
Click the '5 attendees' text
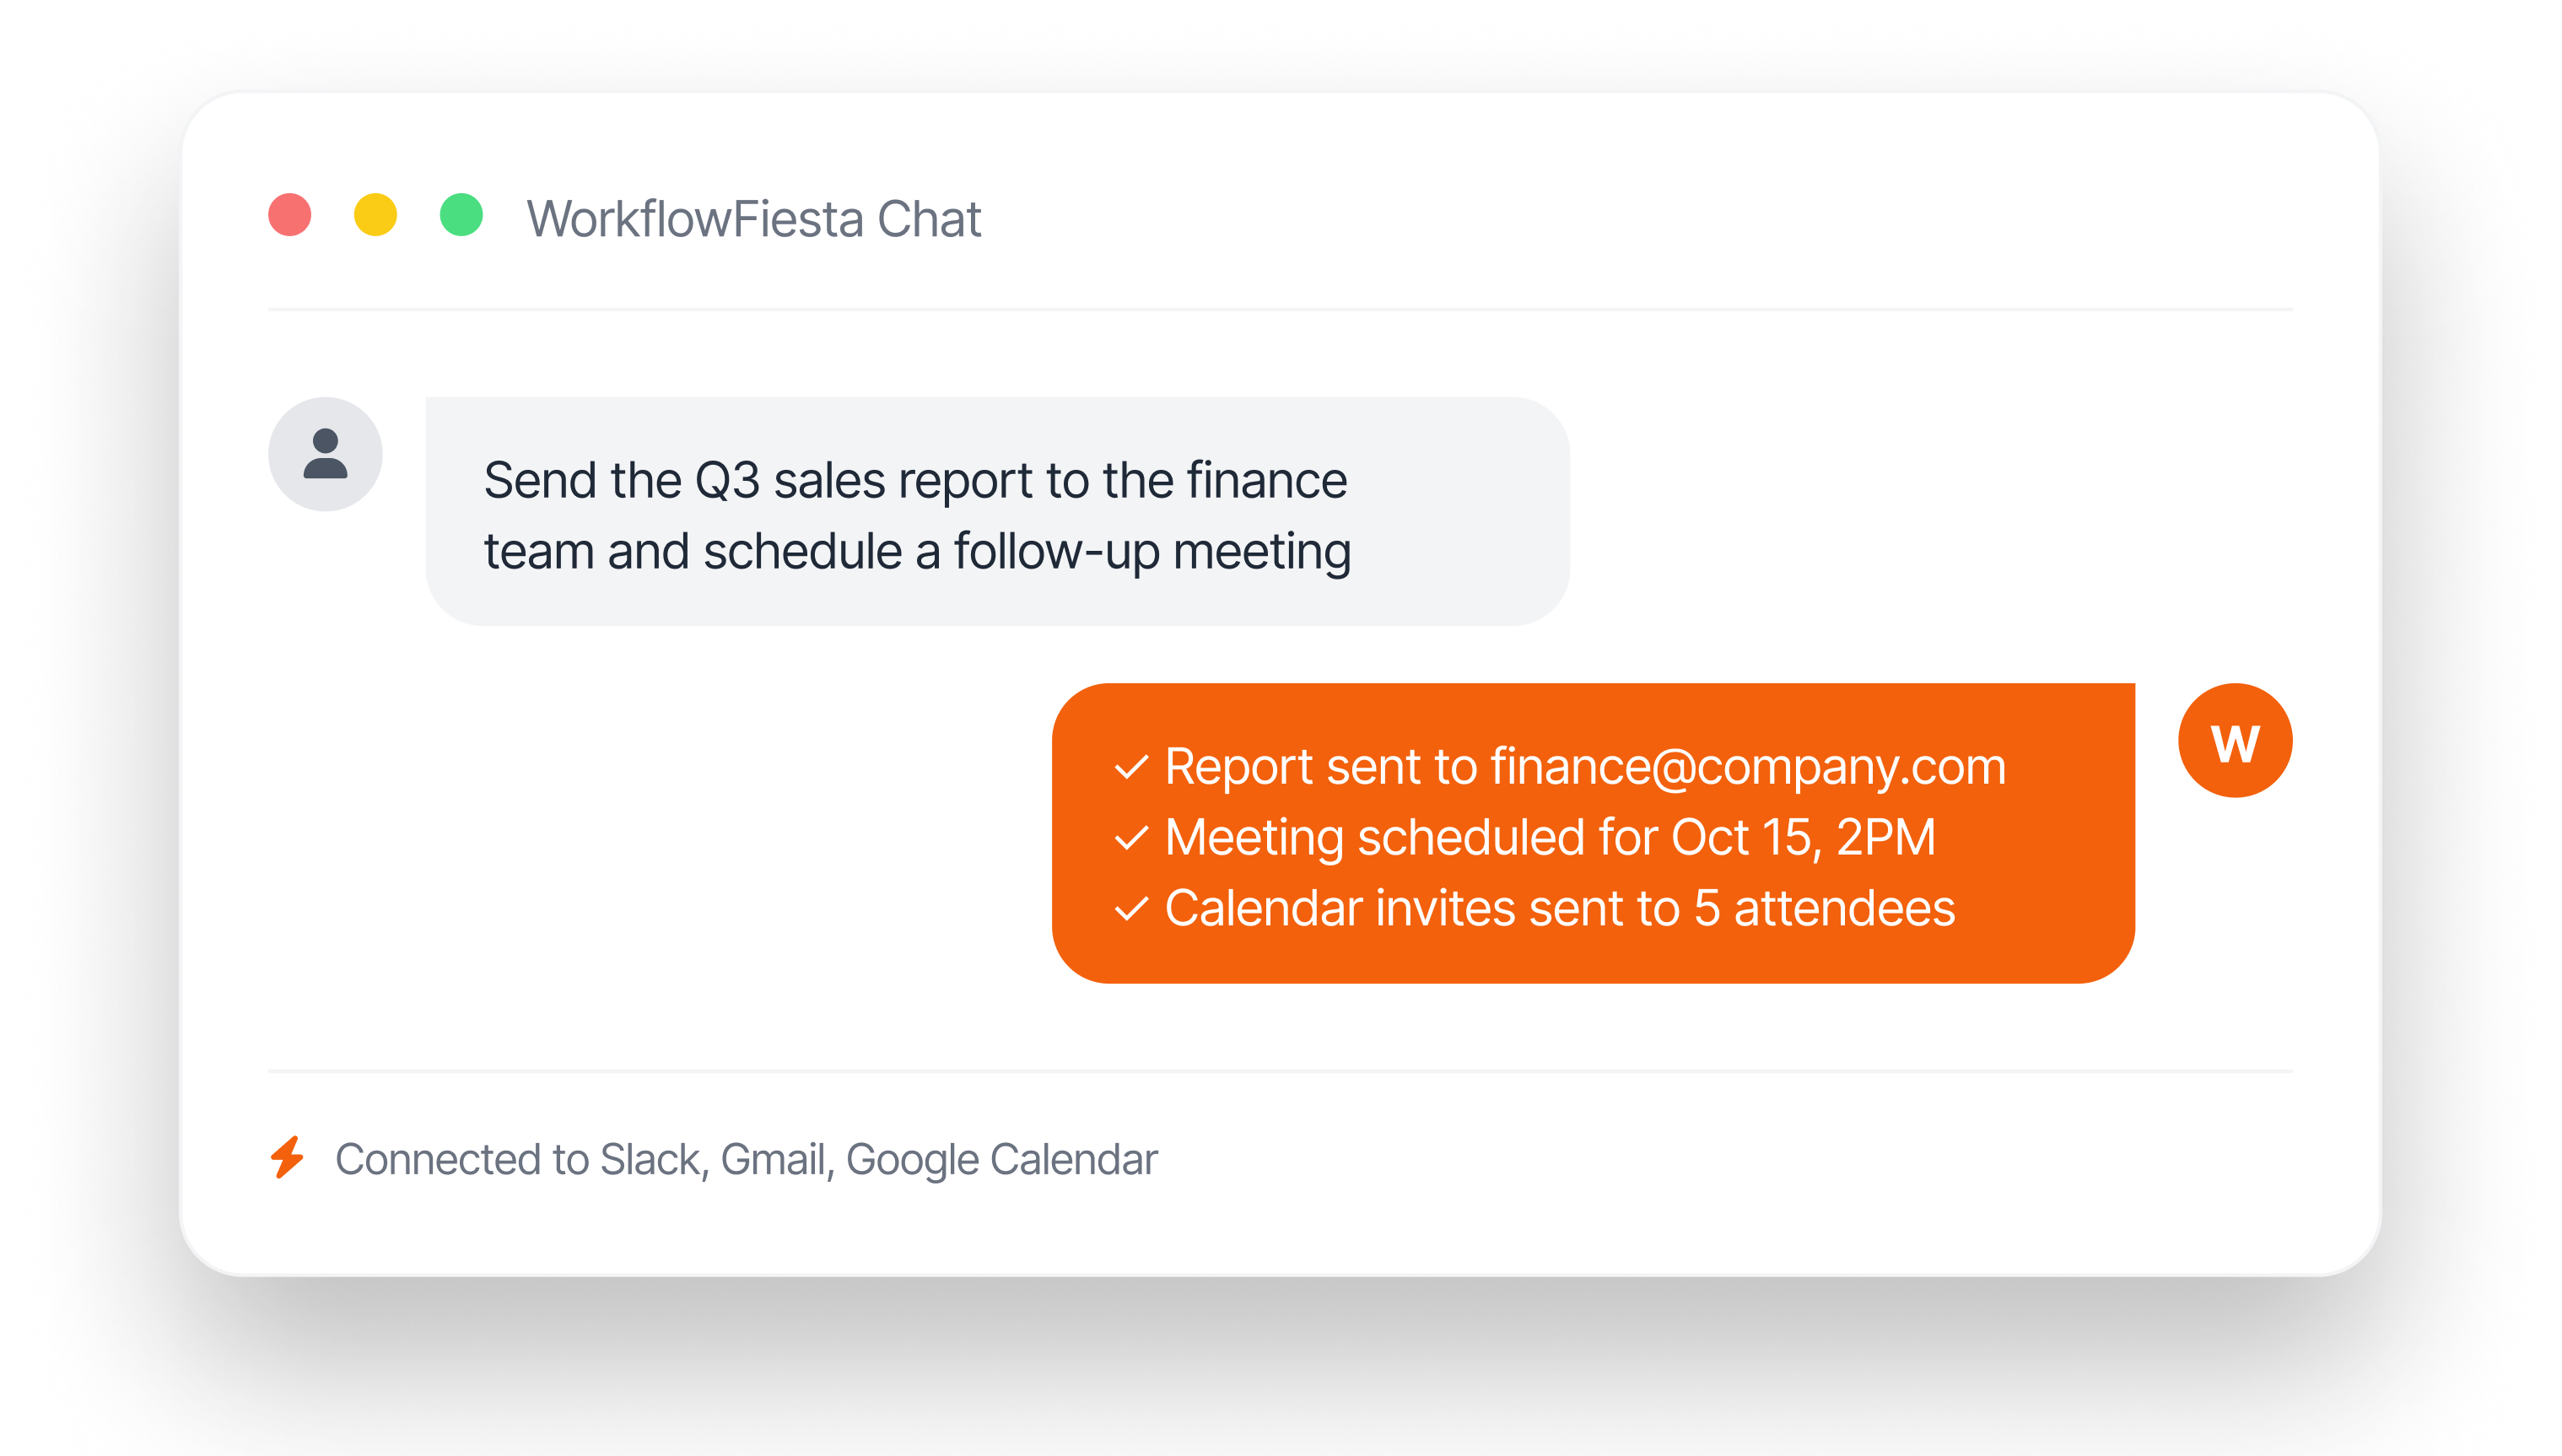click(1824, 909)
